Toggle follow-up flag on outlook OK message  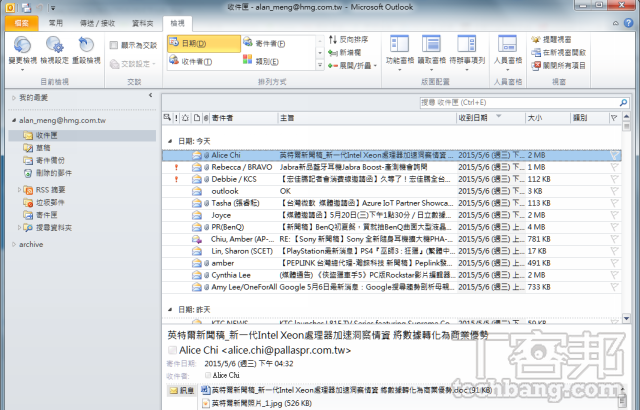click(x=614, y=191)
